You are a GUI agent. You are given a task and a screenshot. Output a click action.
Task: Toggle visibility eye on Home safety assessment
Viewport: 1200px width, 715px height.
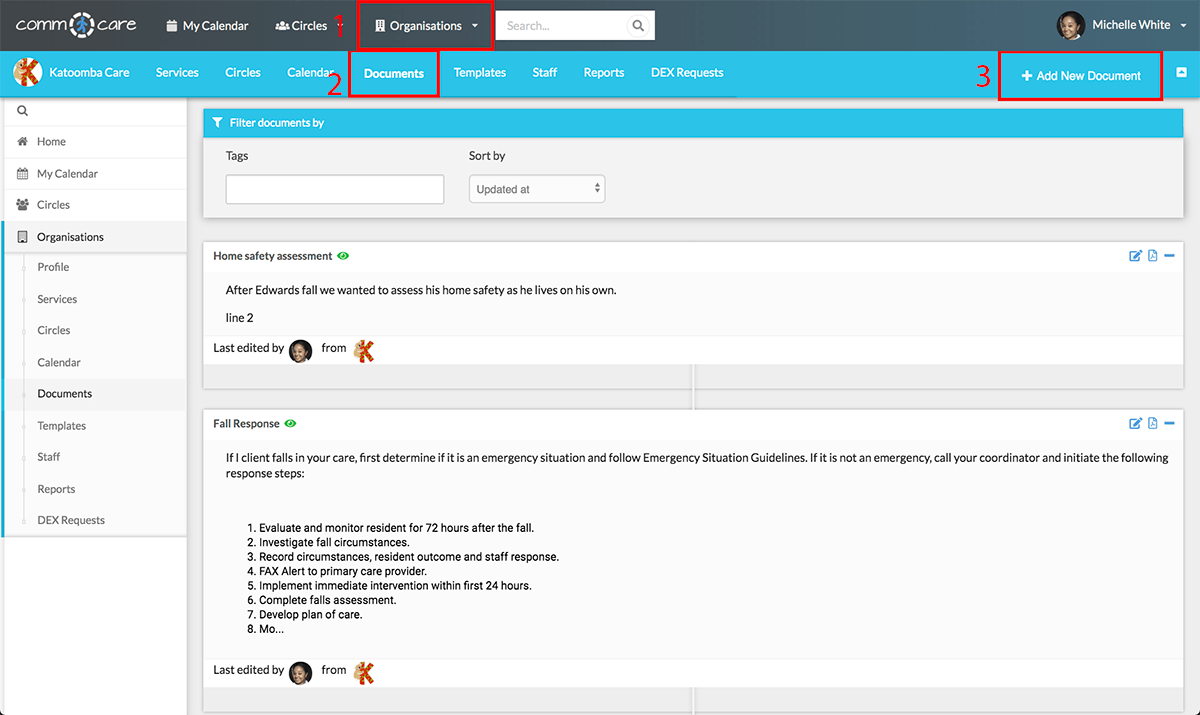tap(343, 256)
